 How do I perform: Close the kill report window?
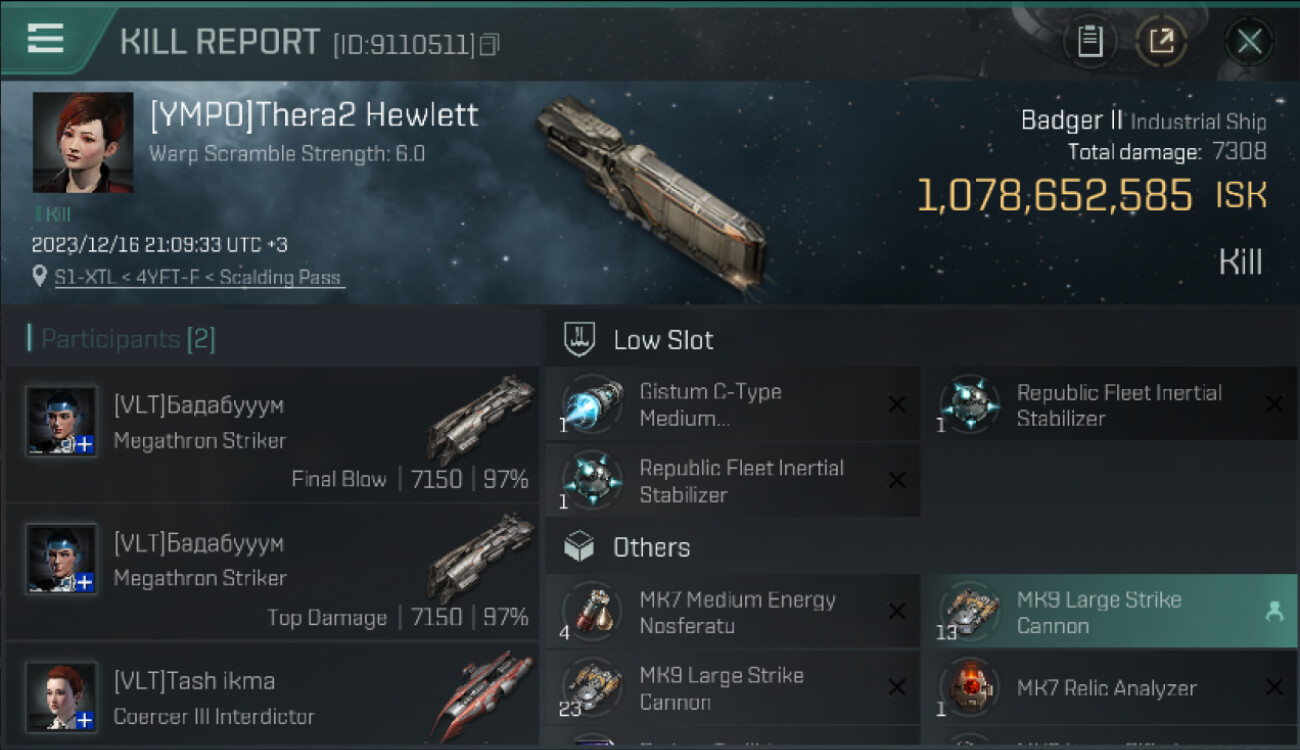point(1249,41)
